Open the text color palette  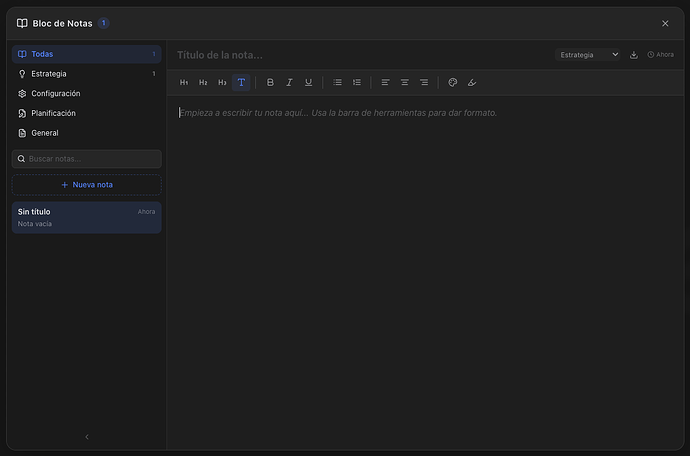tap(452, 82)
